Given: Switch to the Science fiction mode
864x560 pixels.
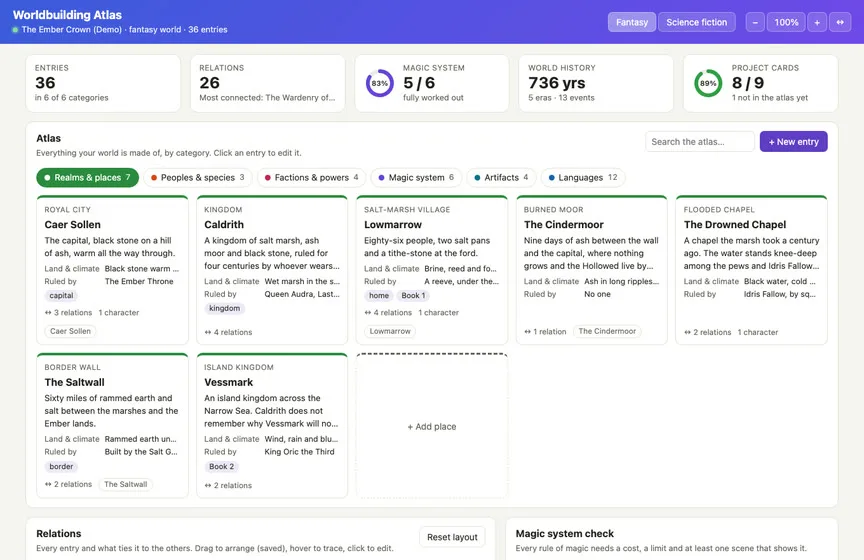Looking at the screenshot, I should pyautogui.click(x=696, y=22).
